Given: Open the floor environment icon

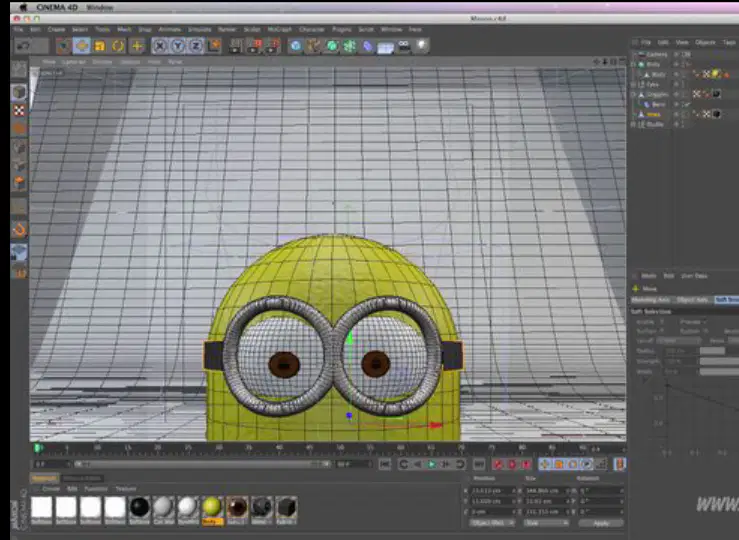Looking at the screenshot, I should tap(386, 47).
